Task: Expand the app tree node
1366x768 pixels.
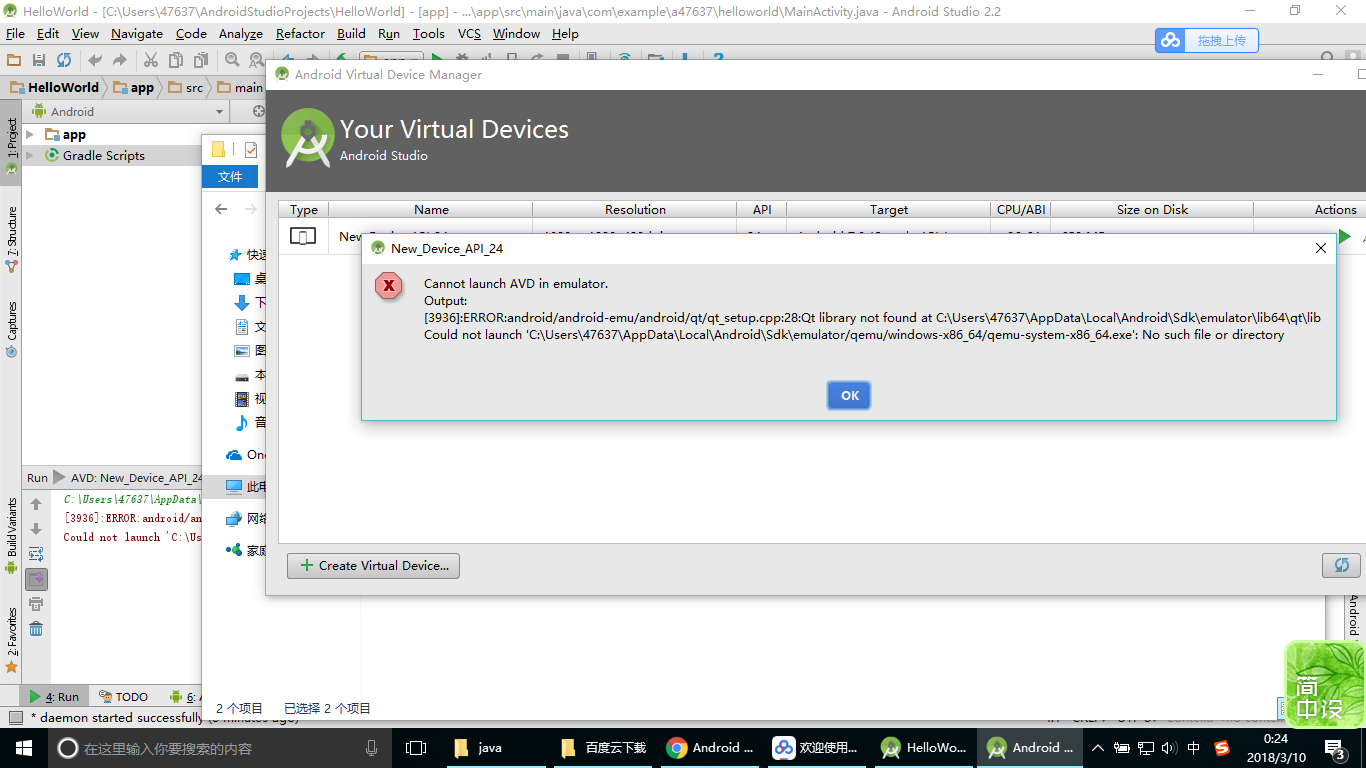Action: [30, 134]
